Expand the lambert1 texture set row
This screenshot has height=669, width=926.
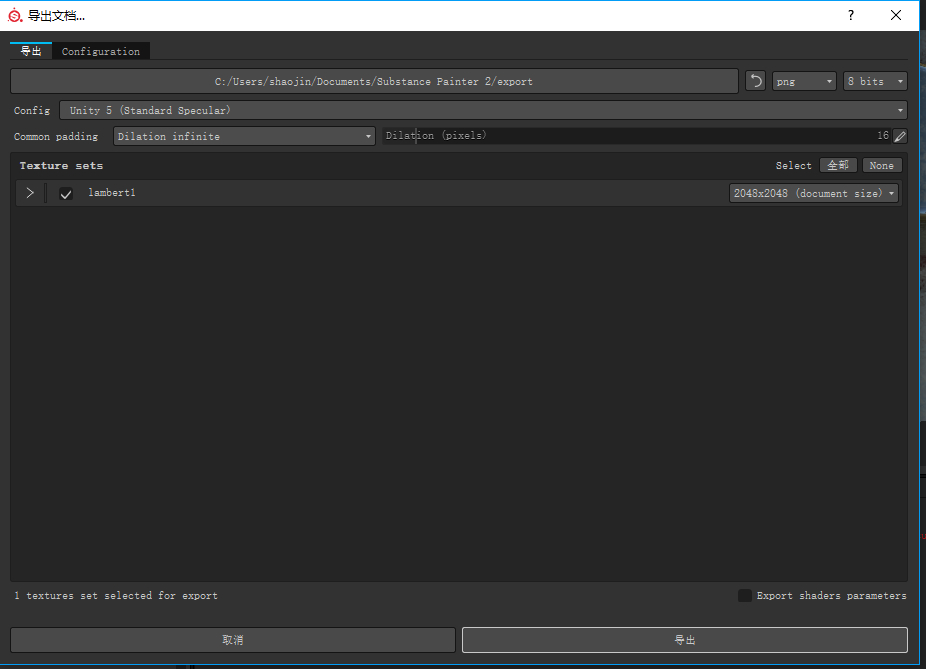coord(30,193)
